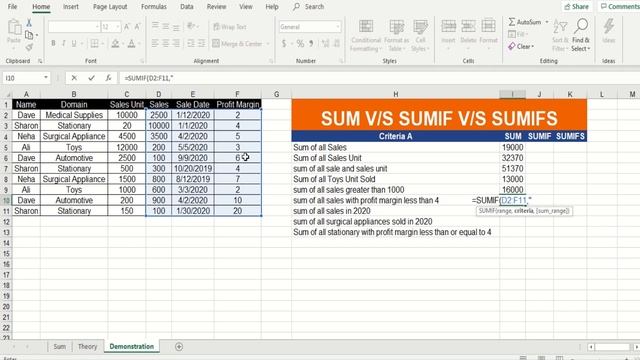Click the Clear eraser button
Screen dimensions: 640x360
[521, 47]
